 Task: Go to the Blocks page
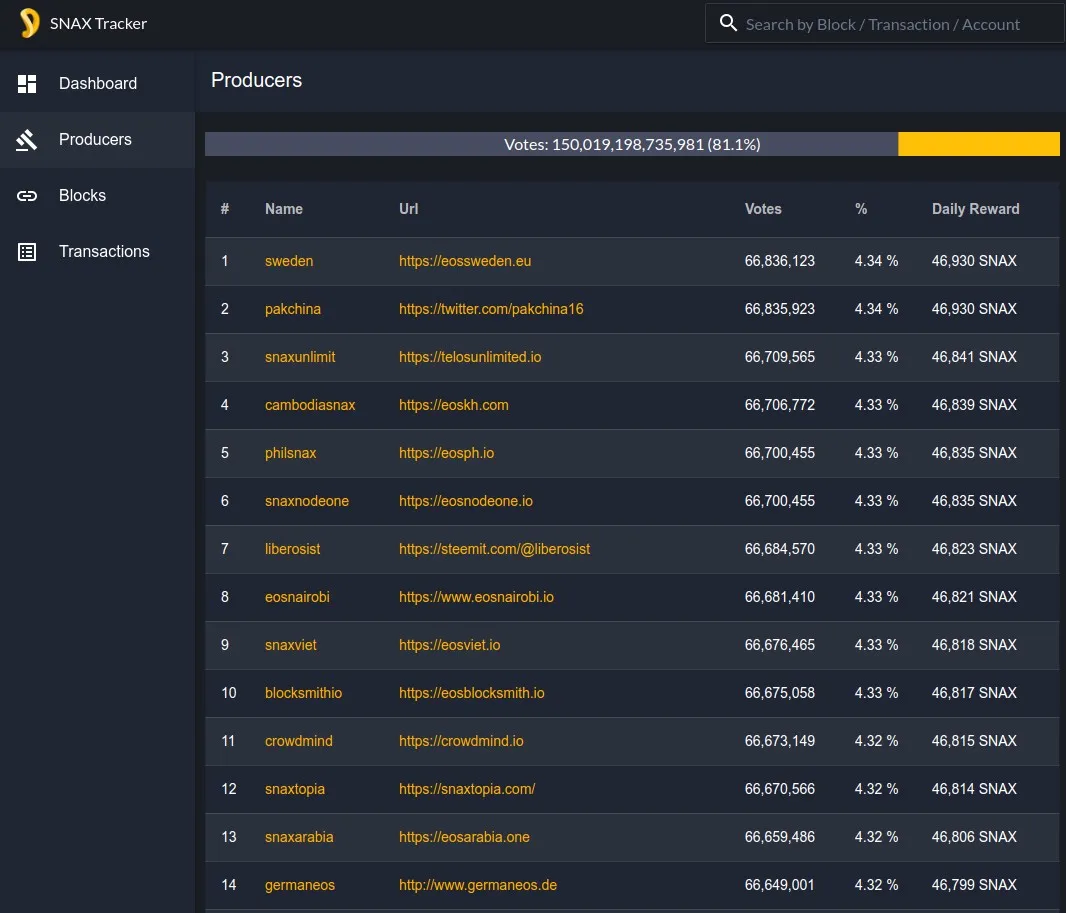pyautogui.click(x=82, y=196)
